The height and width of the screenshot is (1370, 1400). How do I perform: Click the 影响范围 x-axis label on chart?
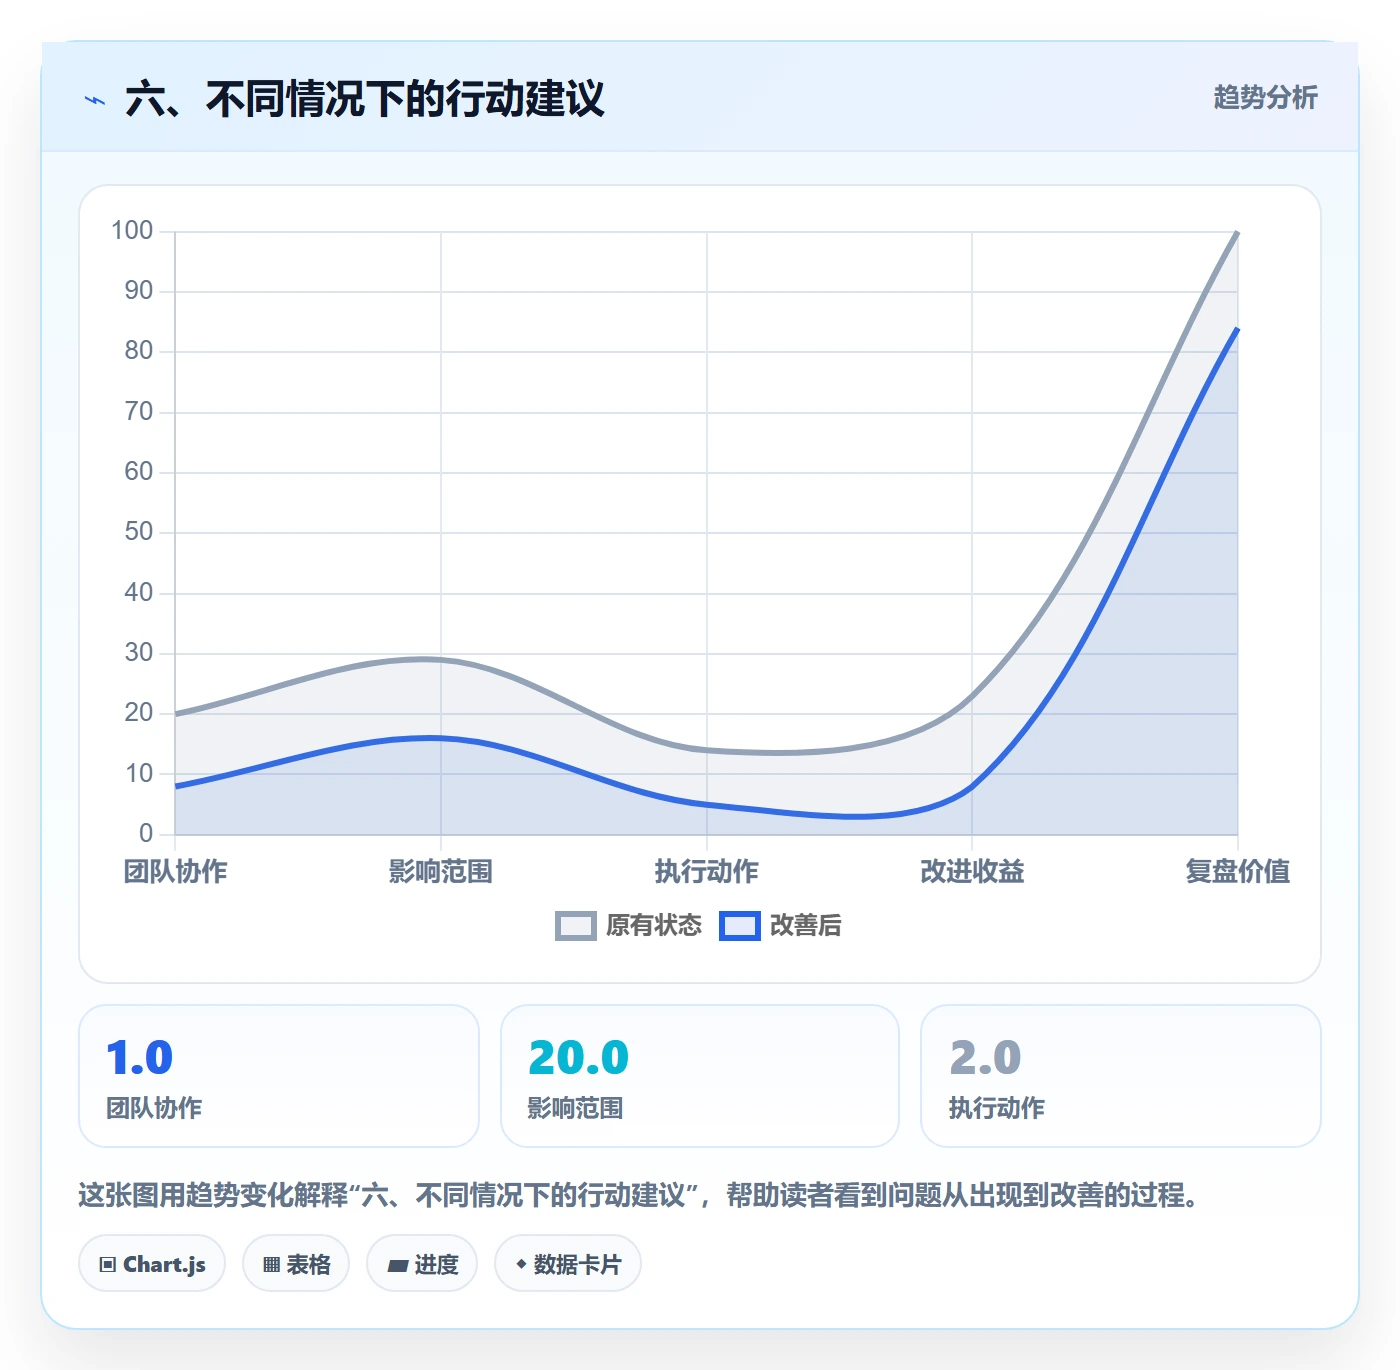[x=441, y=871]
